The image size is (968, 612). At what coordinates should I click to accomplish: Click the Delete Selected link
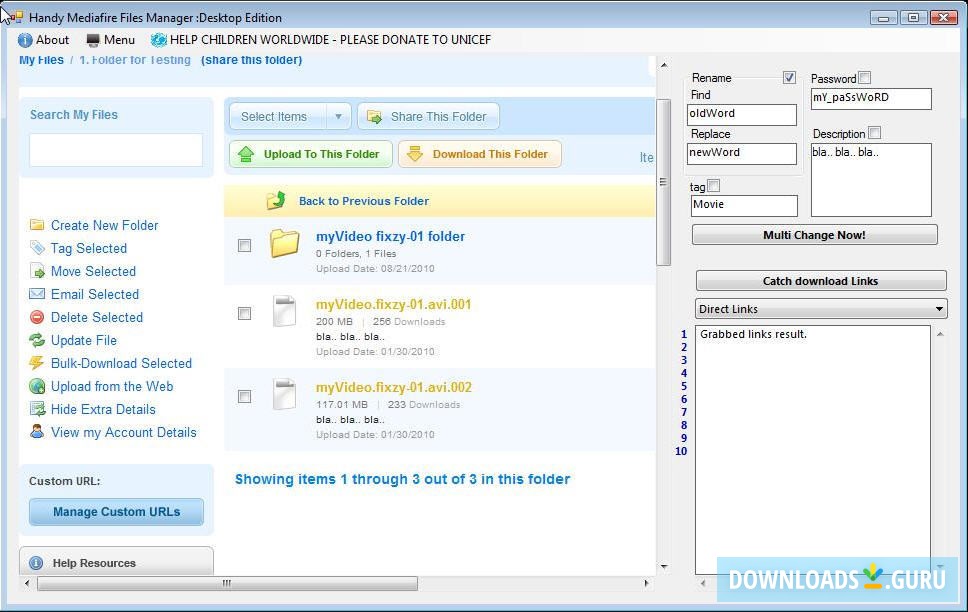click(x=97, y=317)
